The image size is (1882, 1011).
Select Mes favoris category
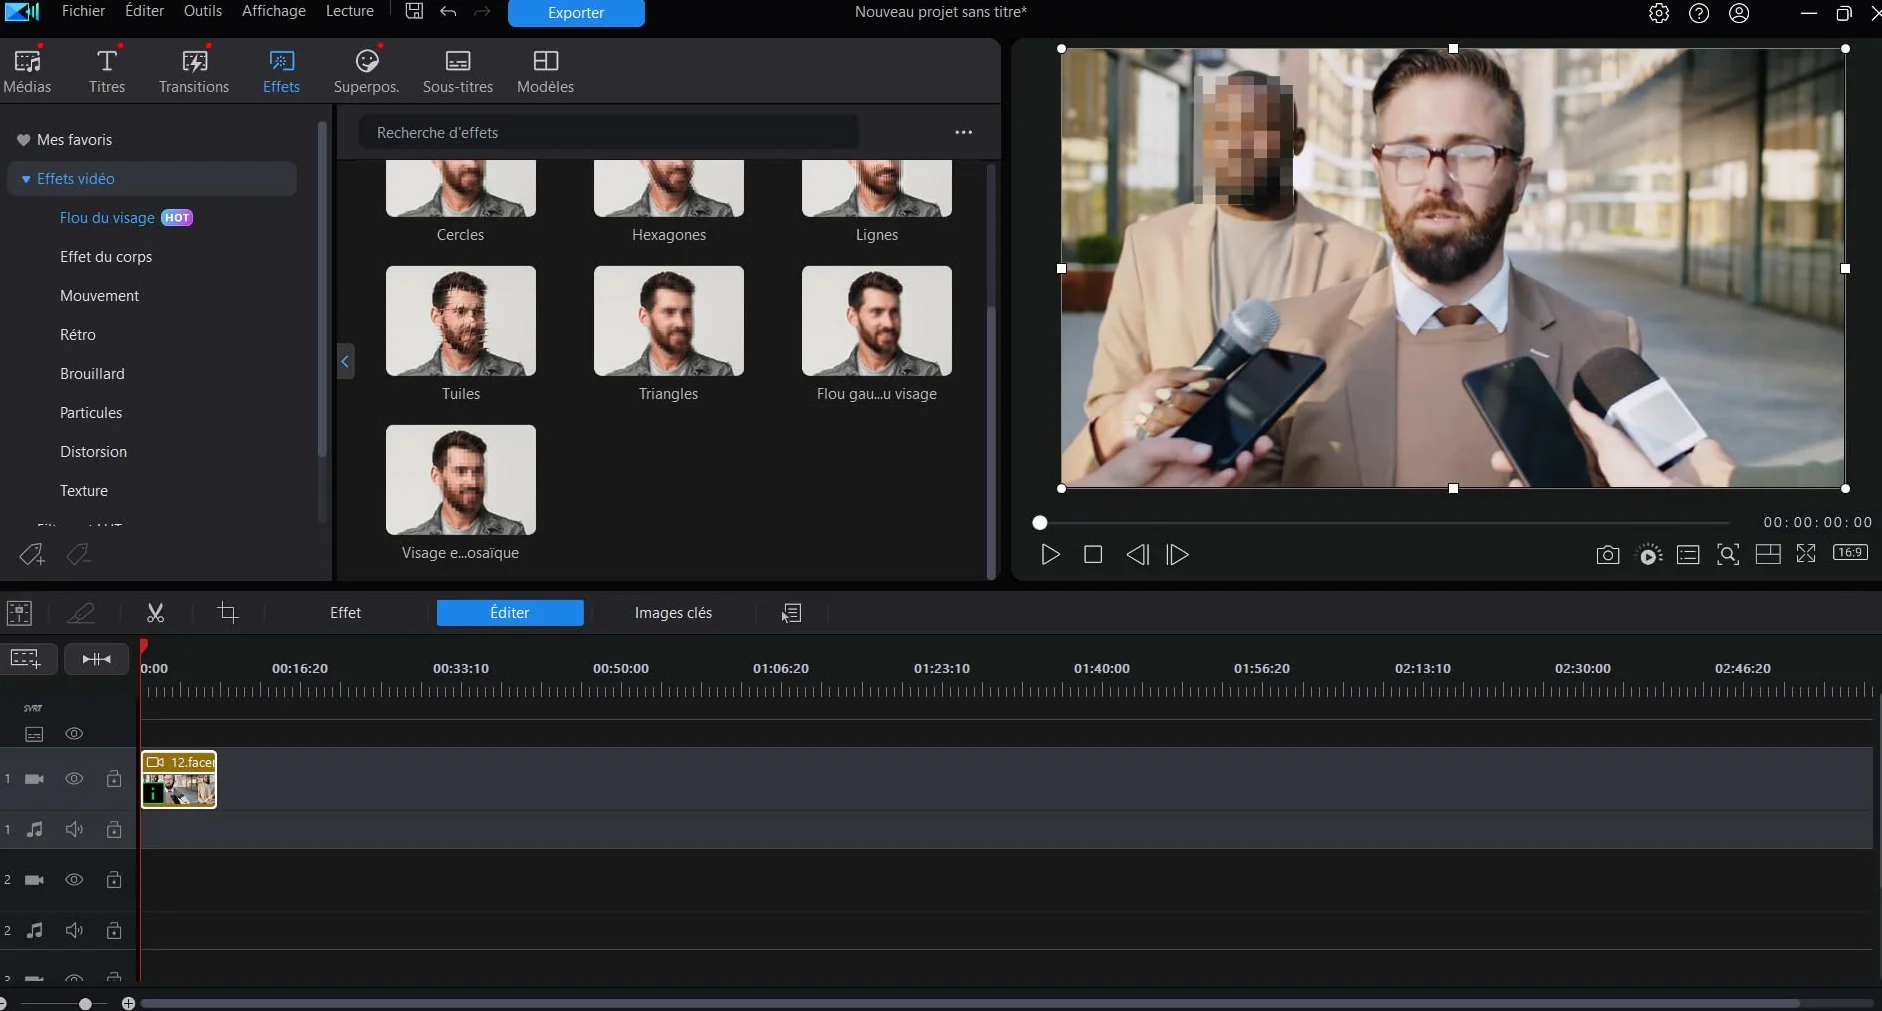(74, 140)
